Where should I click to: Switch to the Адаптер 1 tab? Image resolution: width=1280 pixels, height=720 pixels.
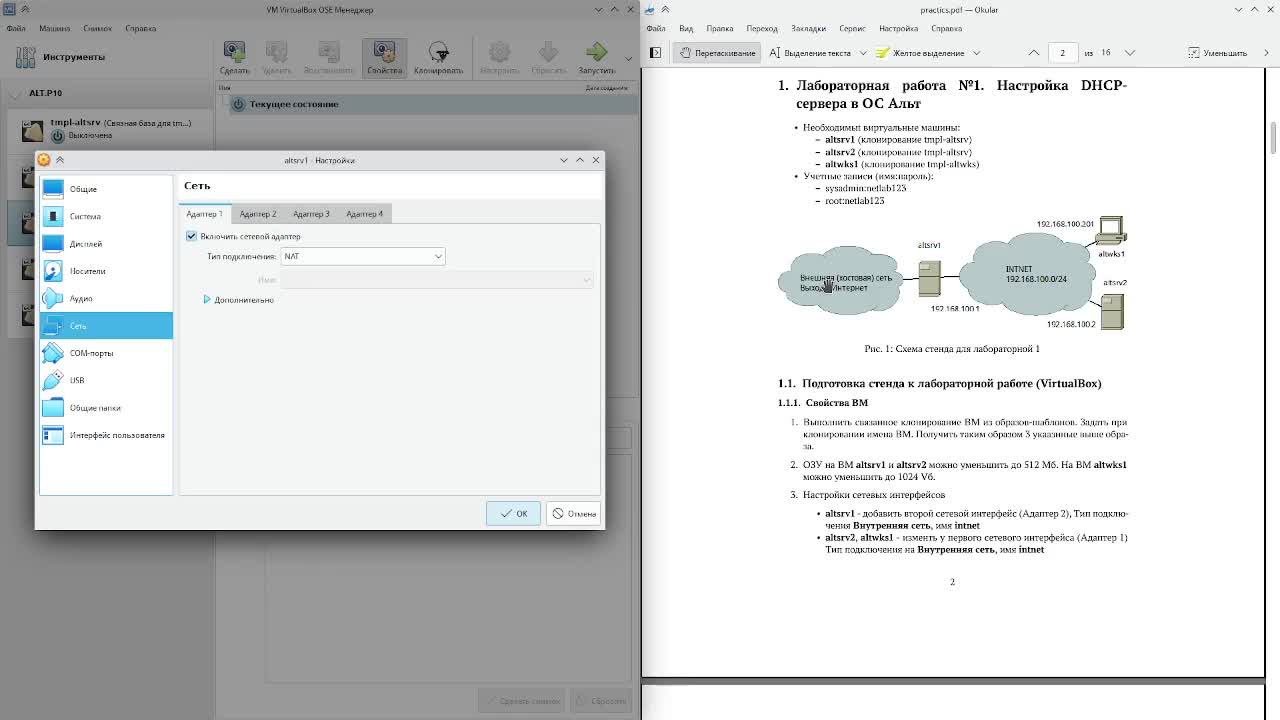204,214
